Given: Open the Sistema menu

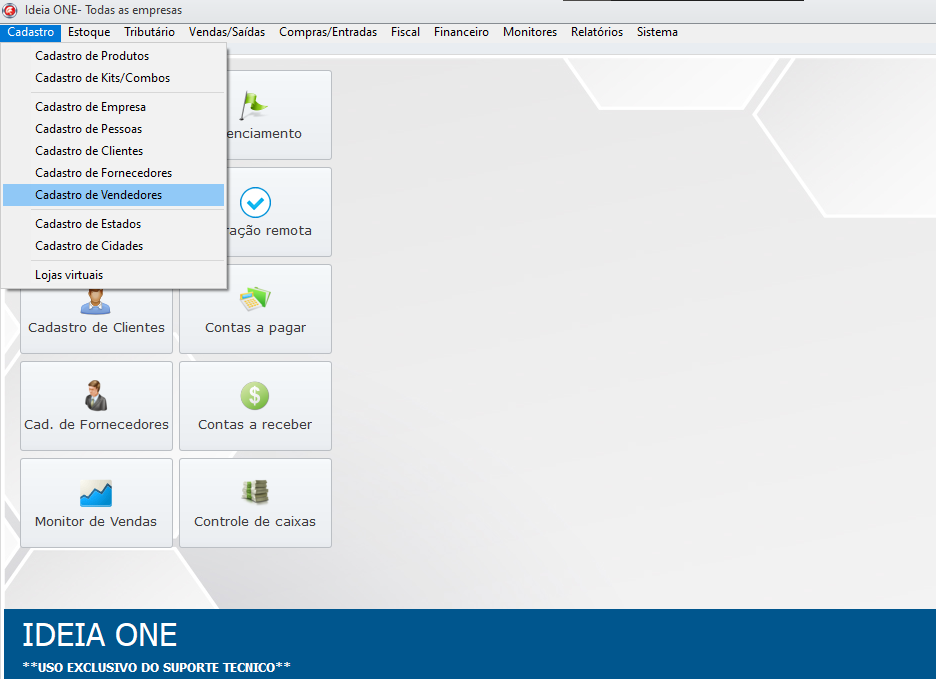Looking at the screenshot, I should pos(657,32).
